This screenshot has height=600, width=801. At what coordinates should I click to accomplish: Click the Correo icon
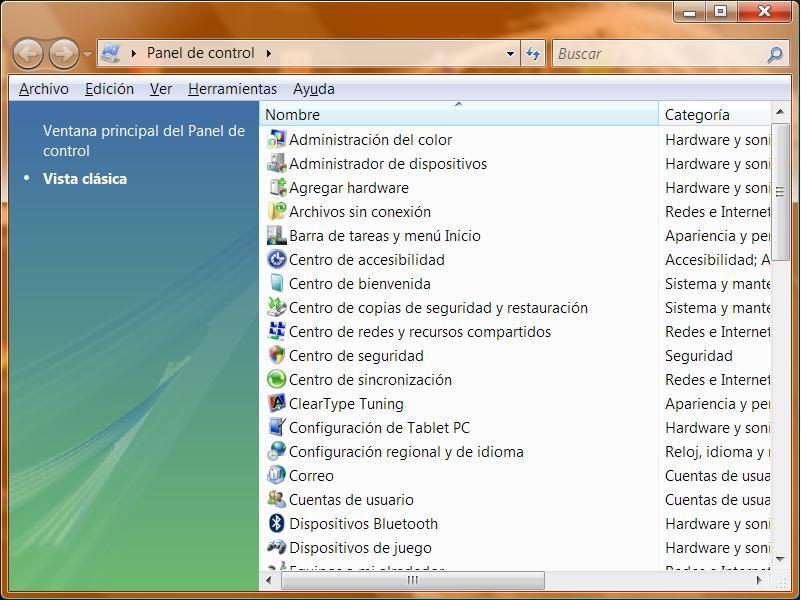pyautogui.click(x=277, y=475)
